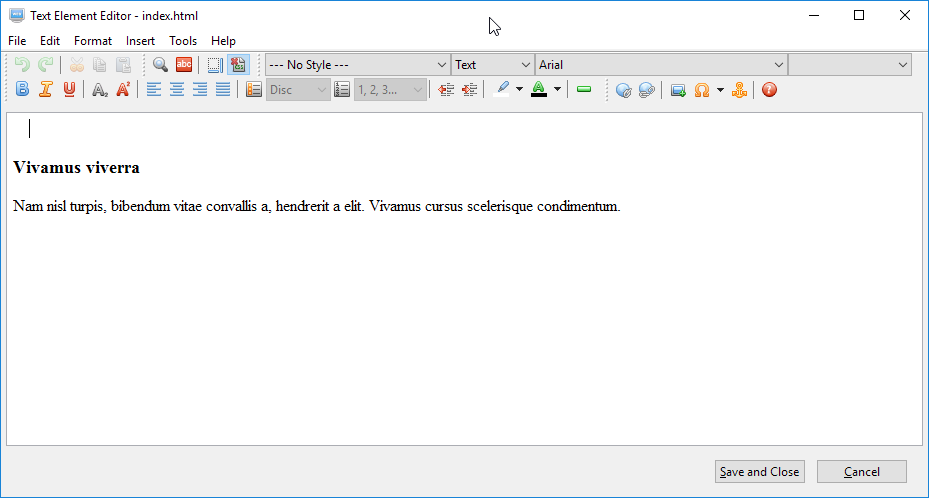This screenshot has height=498, width=929.
Task: Insert an anchor
Action: 739,90
